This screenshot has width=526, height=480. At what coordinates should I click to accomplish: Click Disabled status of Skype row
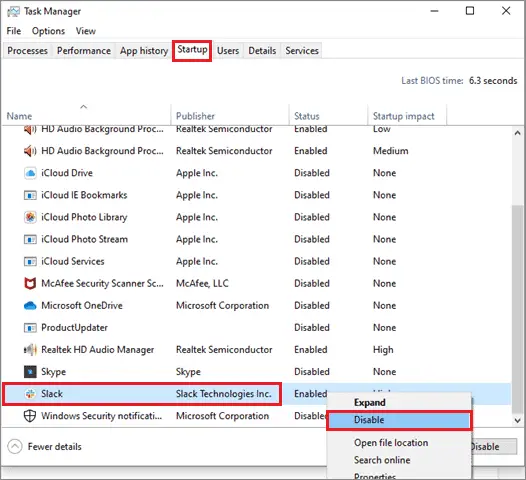(312, 372)
